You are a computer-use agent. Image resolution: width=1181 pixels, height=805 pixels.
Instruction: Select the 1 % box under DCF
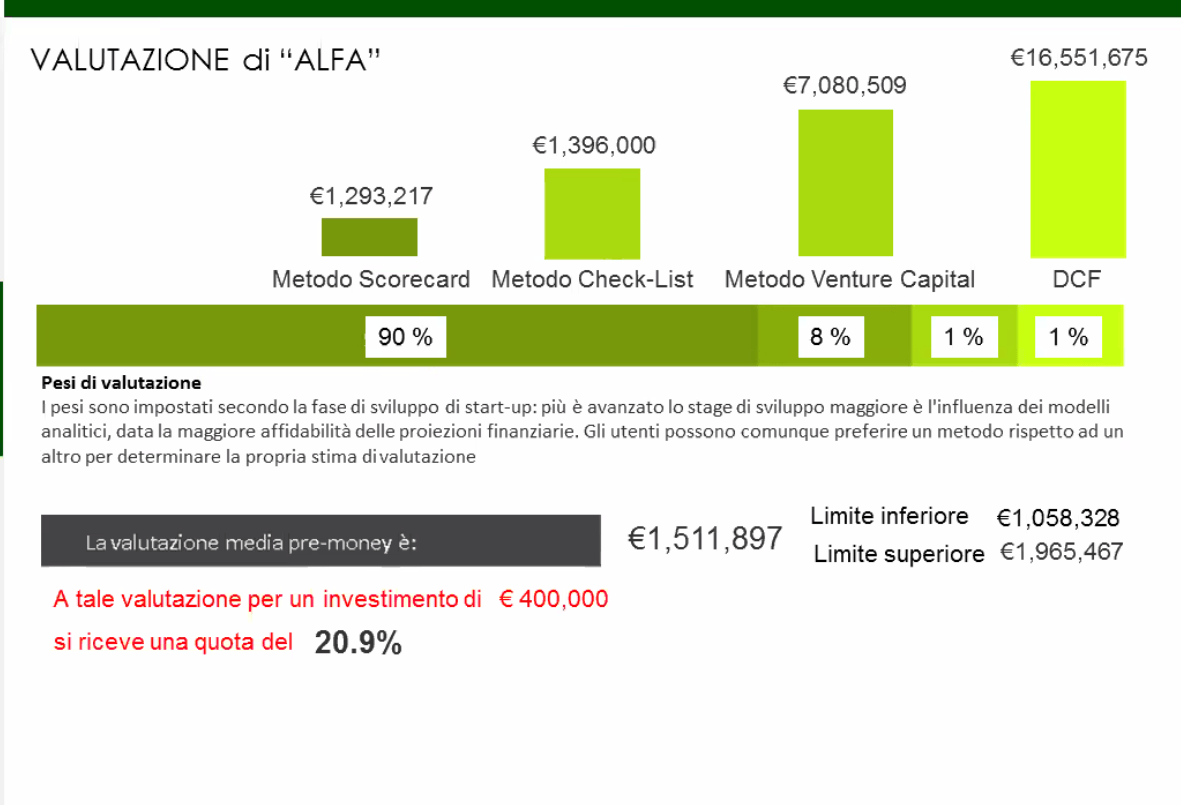coord(1068,337)
